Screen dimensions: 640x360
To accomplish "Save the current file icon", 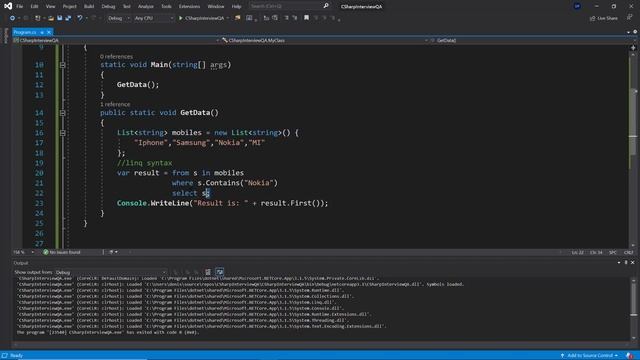I will click(60, 18).
